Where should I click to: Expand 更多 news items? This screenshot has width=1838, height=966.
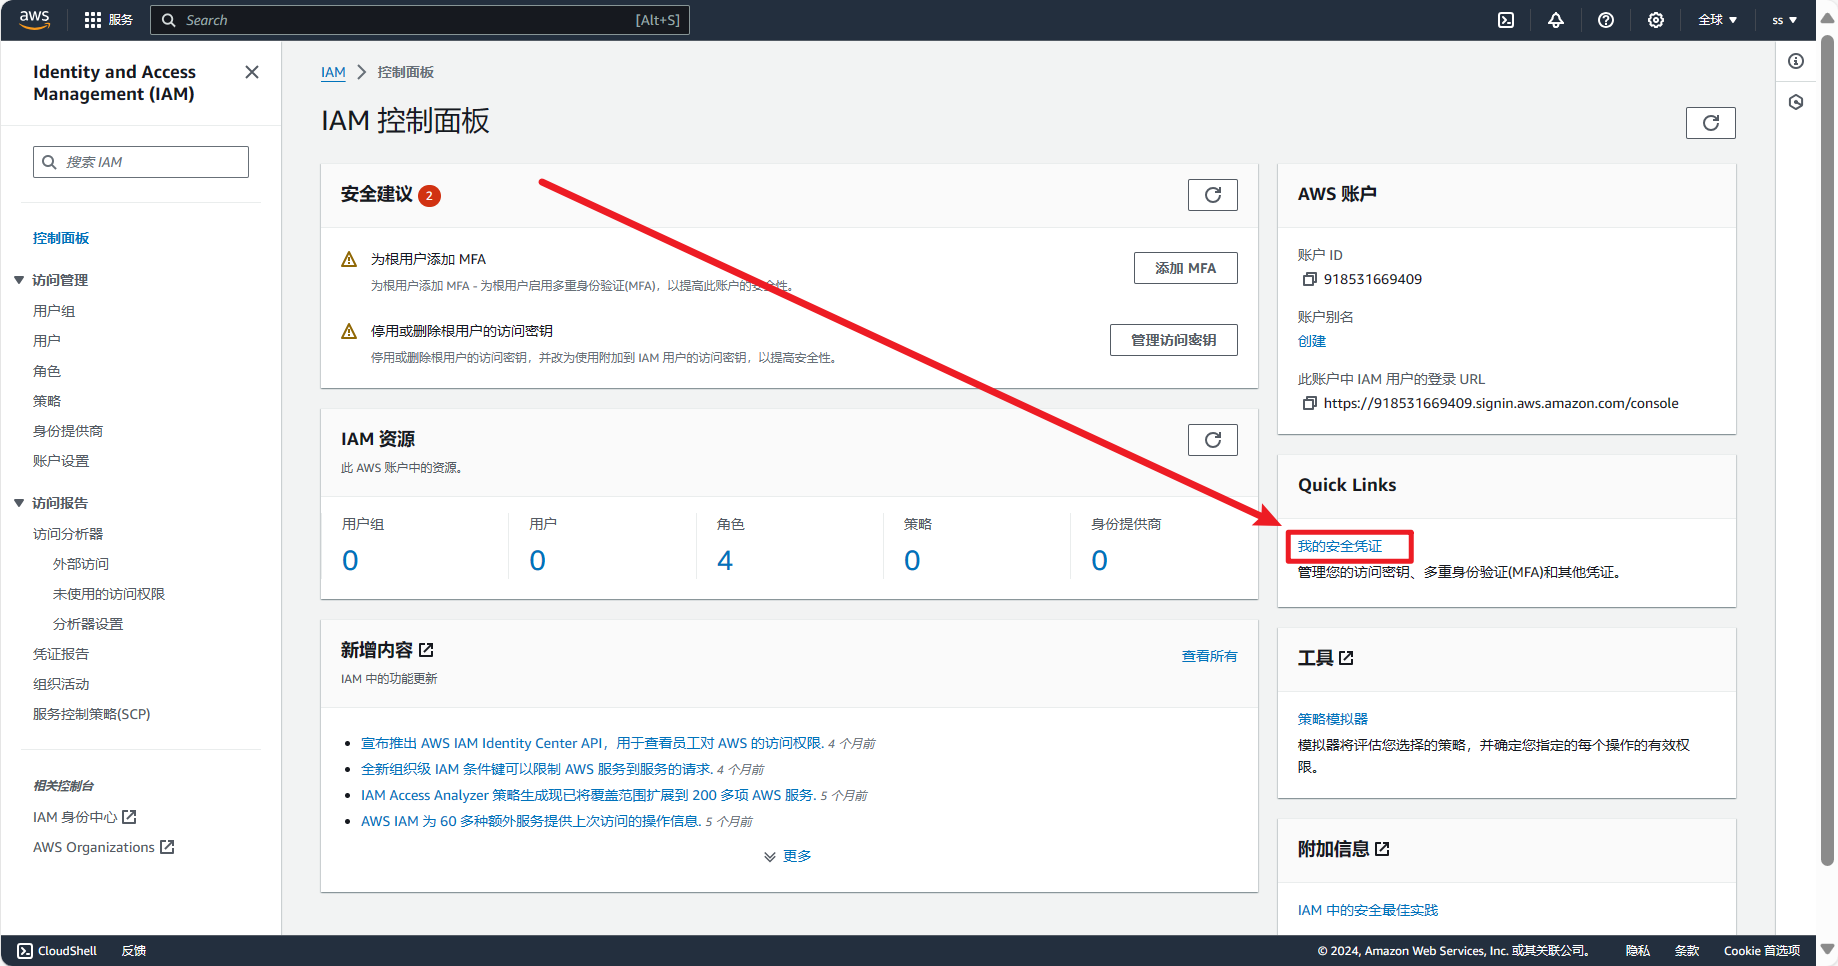pyautogui.click(x=788, y=856)
